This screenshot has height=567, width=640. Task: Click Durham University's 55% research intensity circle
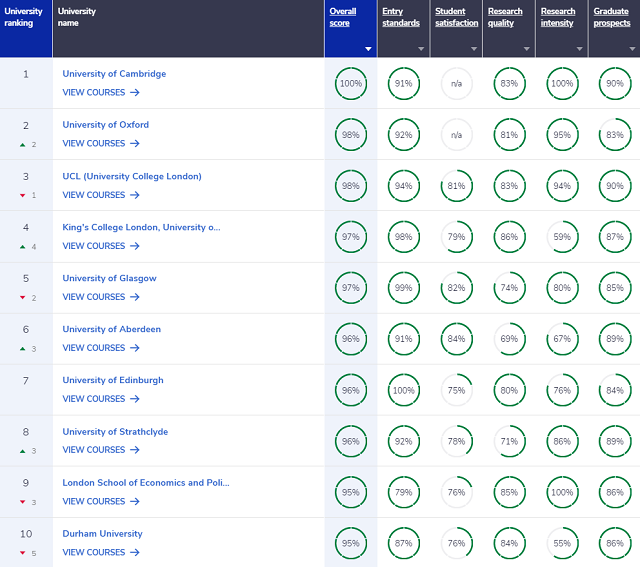point(562,543)
